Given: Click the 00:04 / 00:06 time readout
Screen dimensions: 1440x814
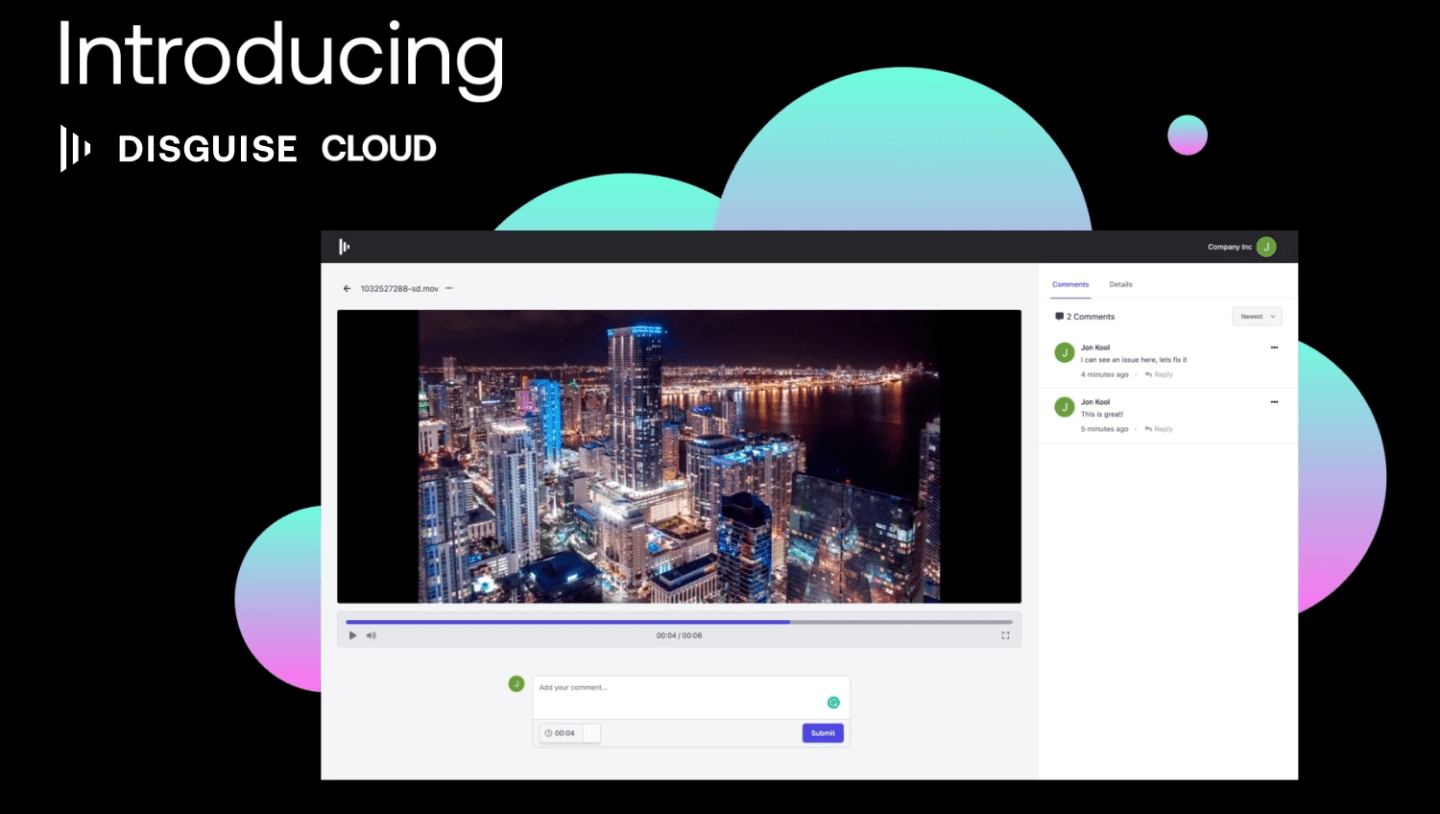Looking at the screenshot, I should [679, 635].
